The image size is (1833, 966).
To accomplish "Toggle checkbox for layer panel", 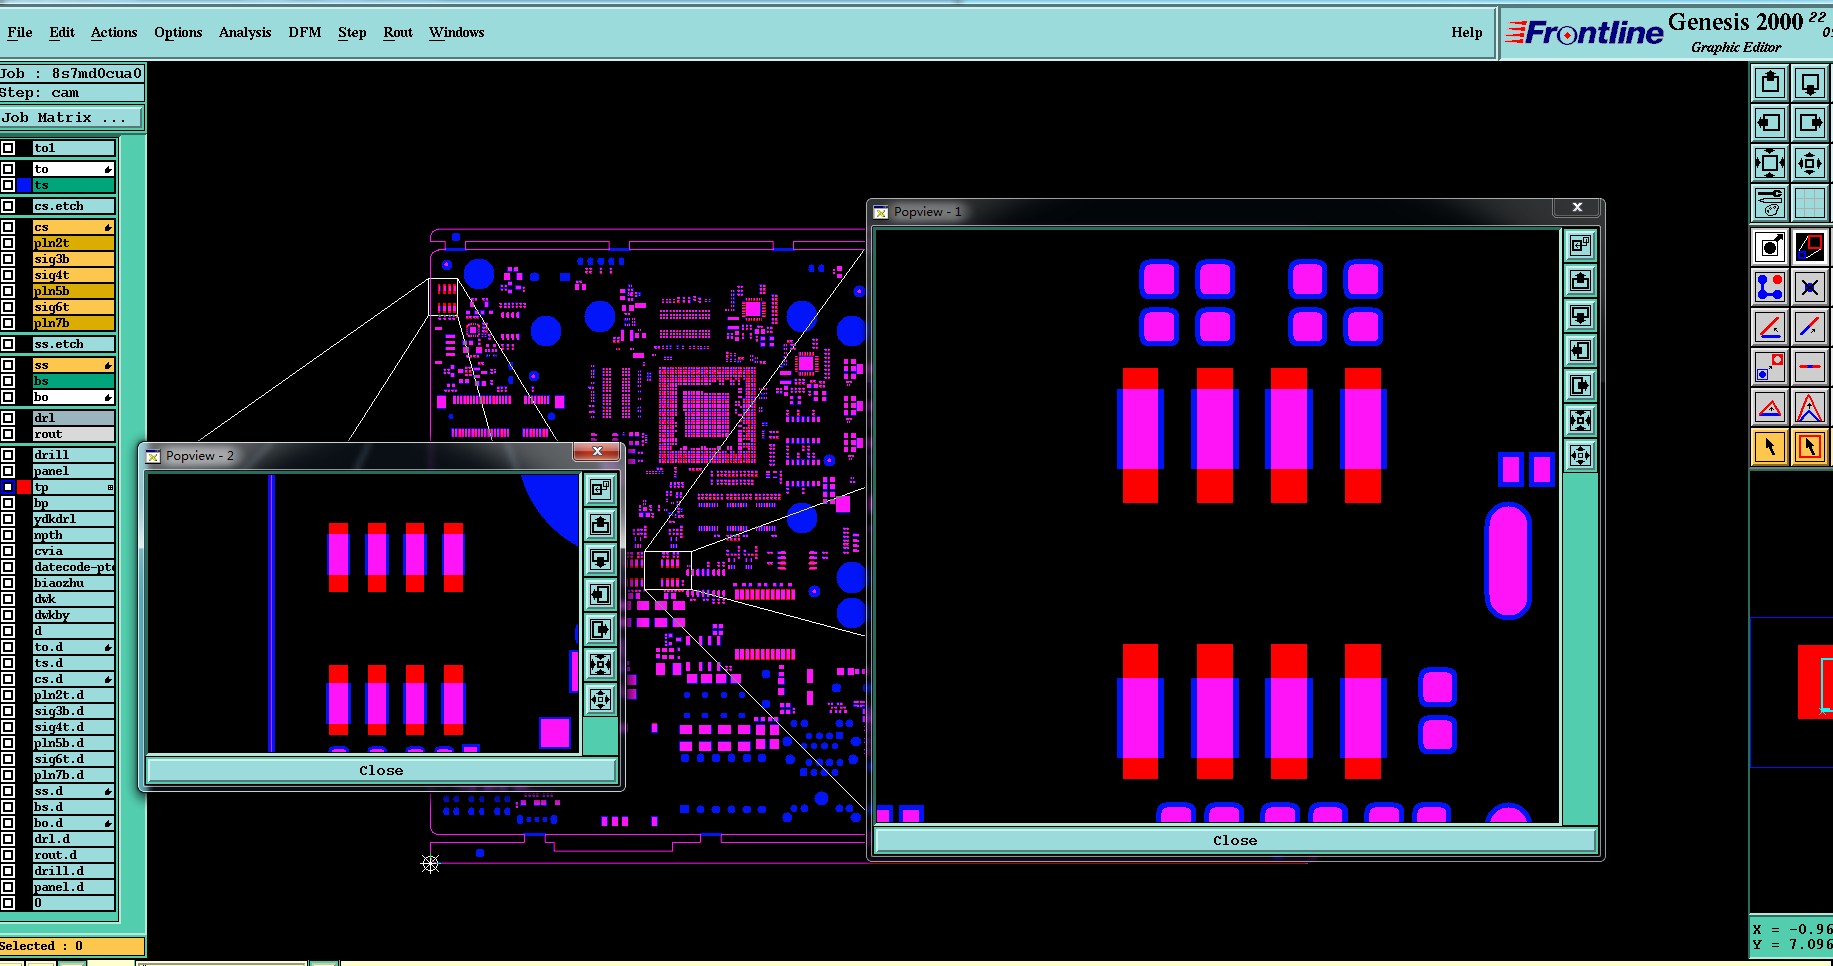I will [x=8, y=471].
